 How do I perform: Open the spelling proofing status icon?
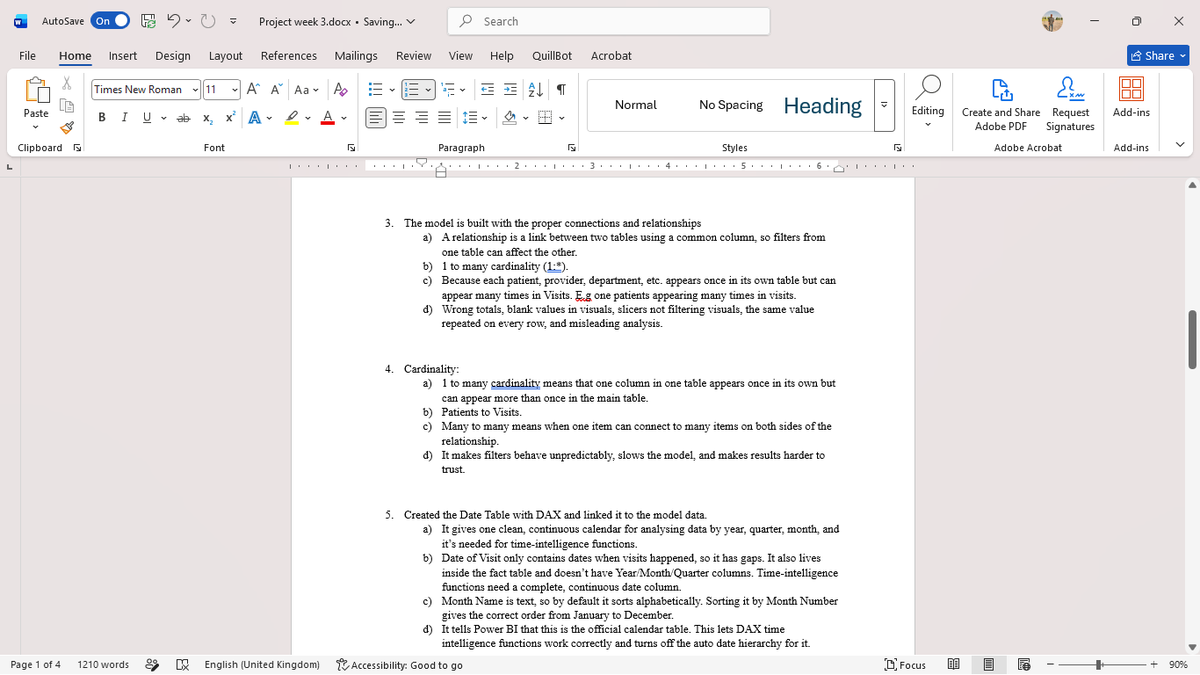coord(183,664)
